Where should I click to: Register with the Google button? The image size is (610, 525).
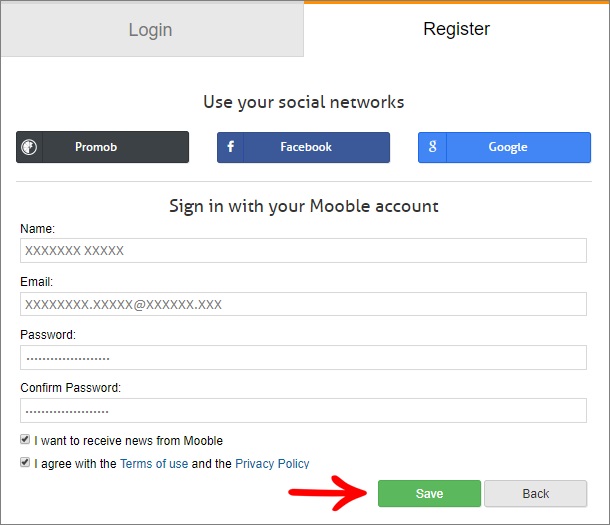[504, 147]
